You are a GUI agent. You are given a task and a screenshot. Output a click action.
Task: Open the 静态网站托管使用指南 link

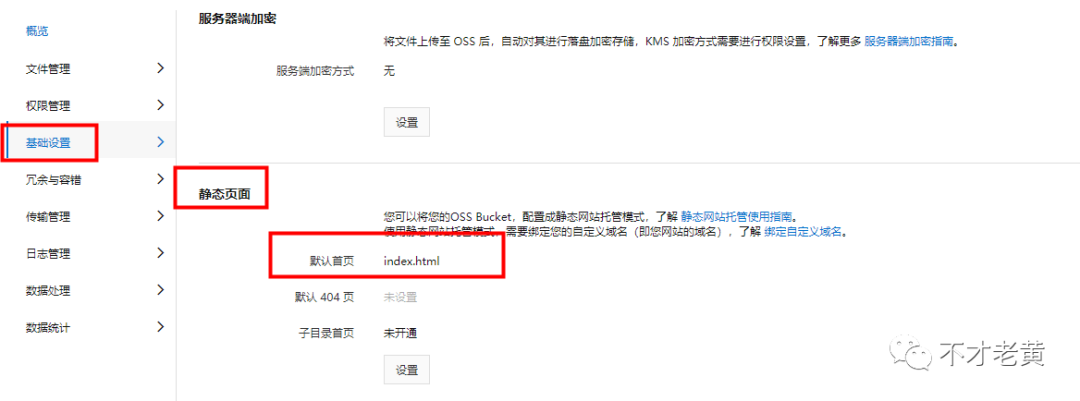click(736, 216)
